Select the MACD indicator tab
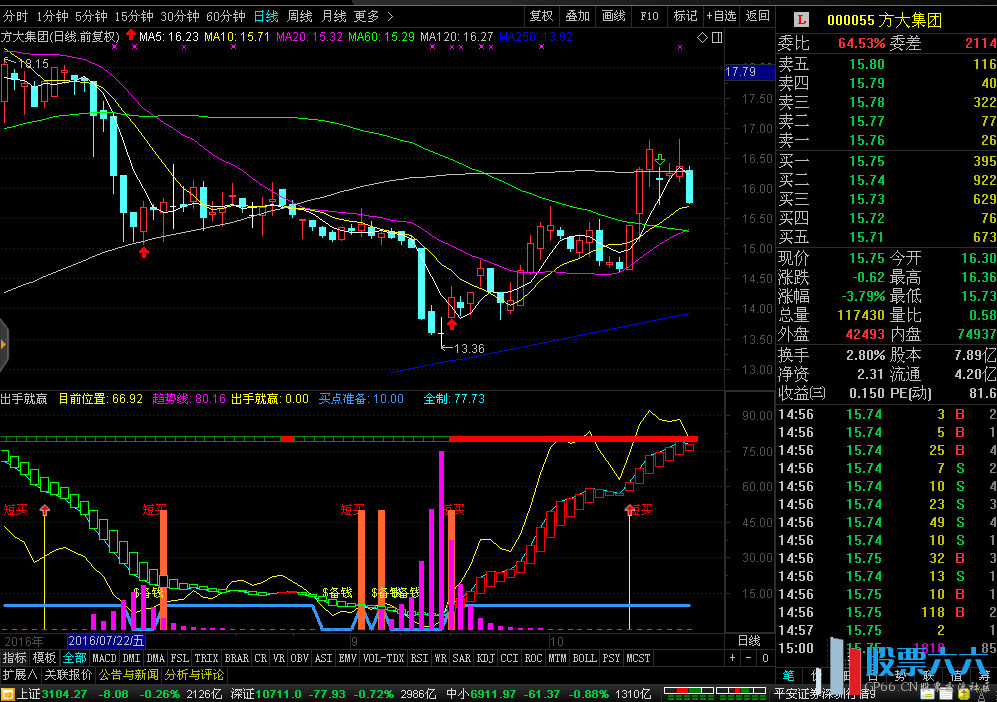Image resolution: width=997 pixels, height=702 pixels. coord(104,658)
